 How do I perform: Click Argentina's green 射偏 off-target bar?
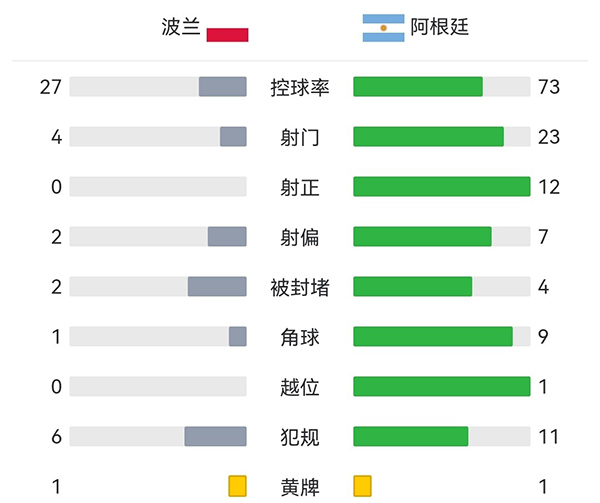422,237
